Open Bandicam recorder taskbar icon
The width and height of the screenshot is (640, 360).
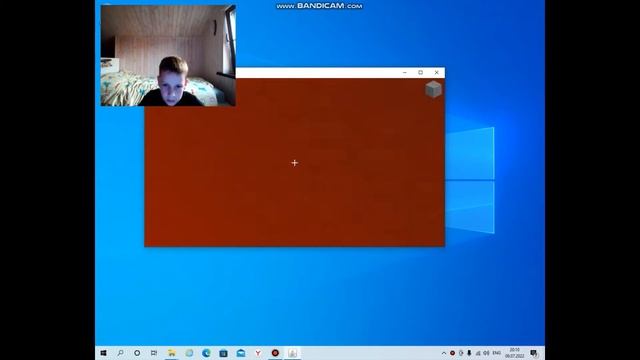[x=275, y=353]
